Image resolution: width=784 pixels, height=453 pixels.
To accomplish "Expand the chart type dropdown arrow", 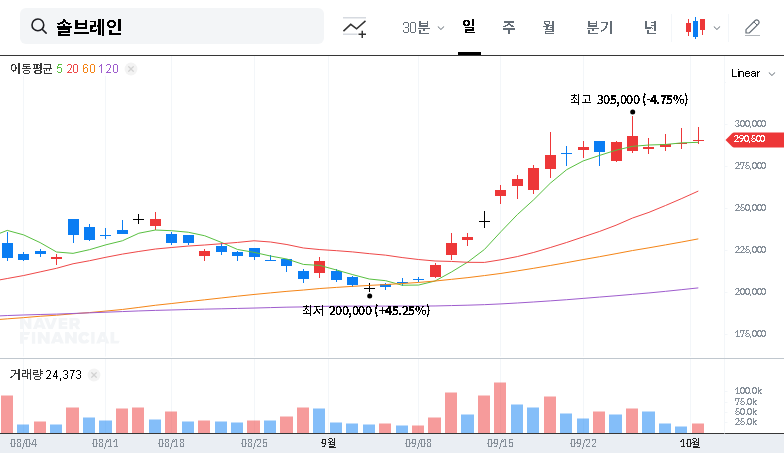I will tap(716, 28).
